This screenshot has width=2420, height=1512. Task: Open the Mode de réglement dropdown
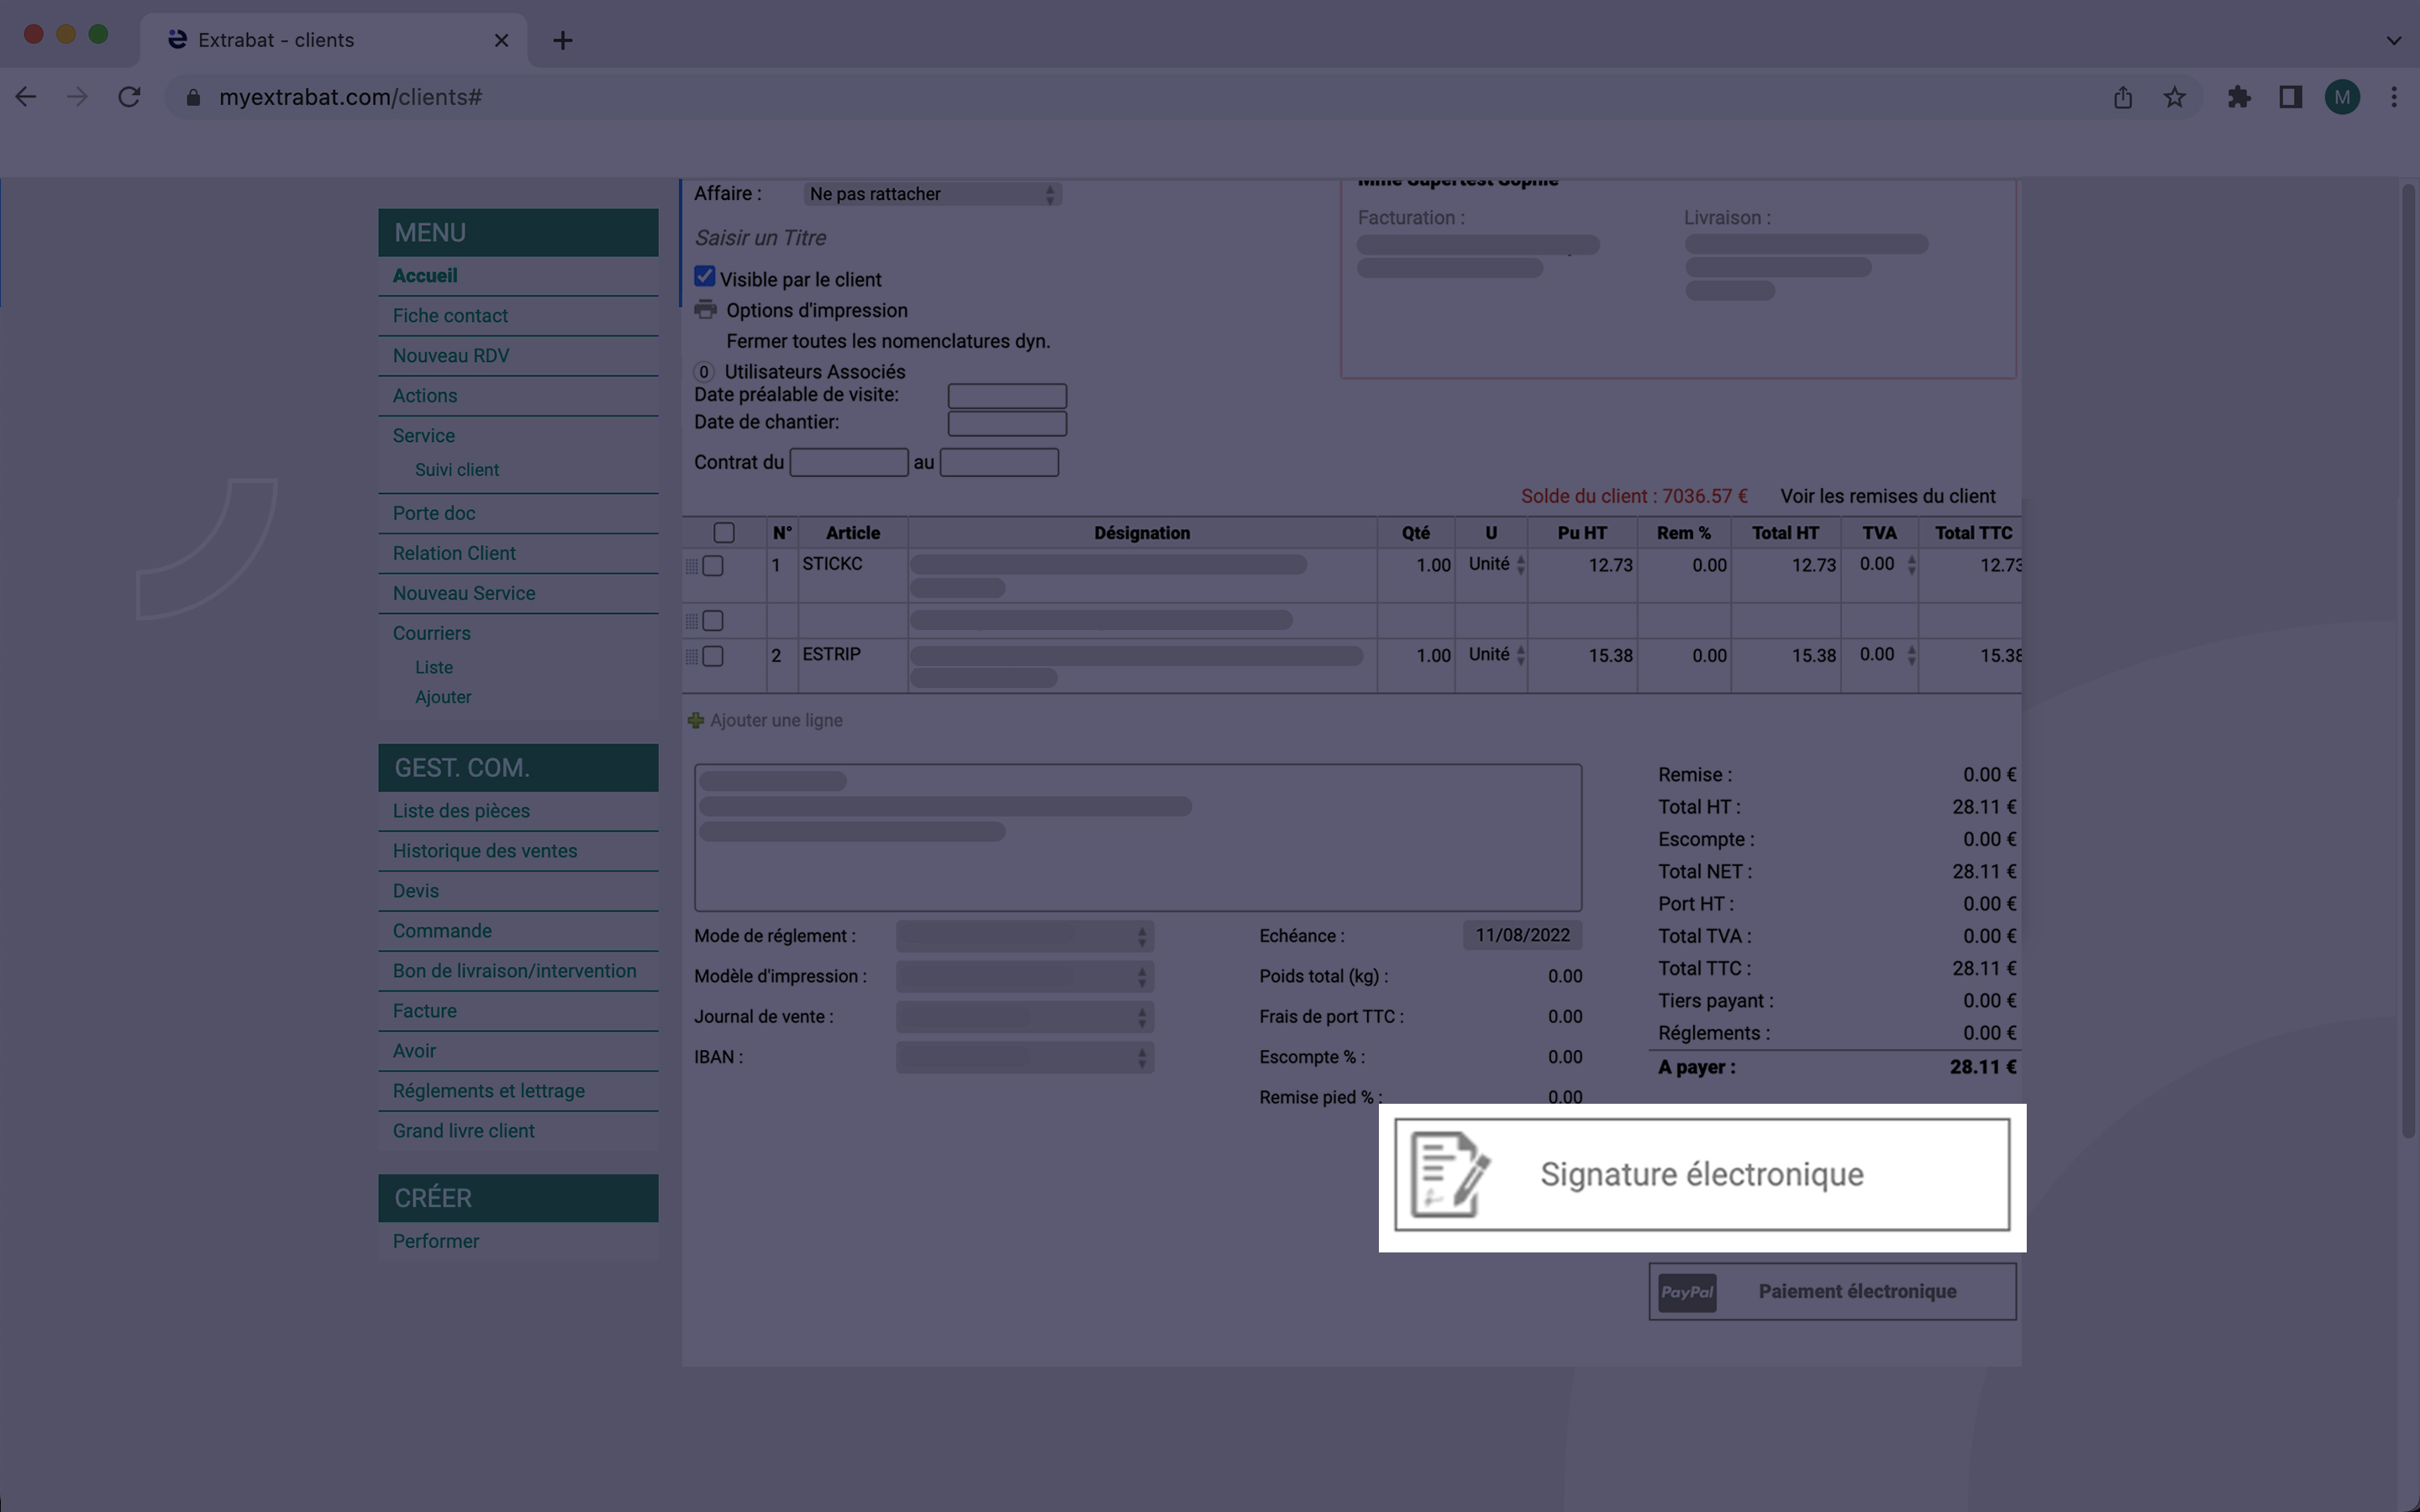coord(1025,936)
